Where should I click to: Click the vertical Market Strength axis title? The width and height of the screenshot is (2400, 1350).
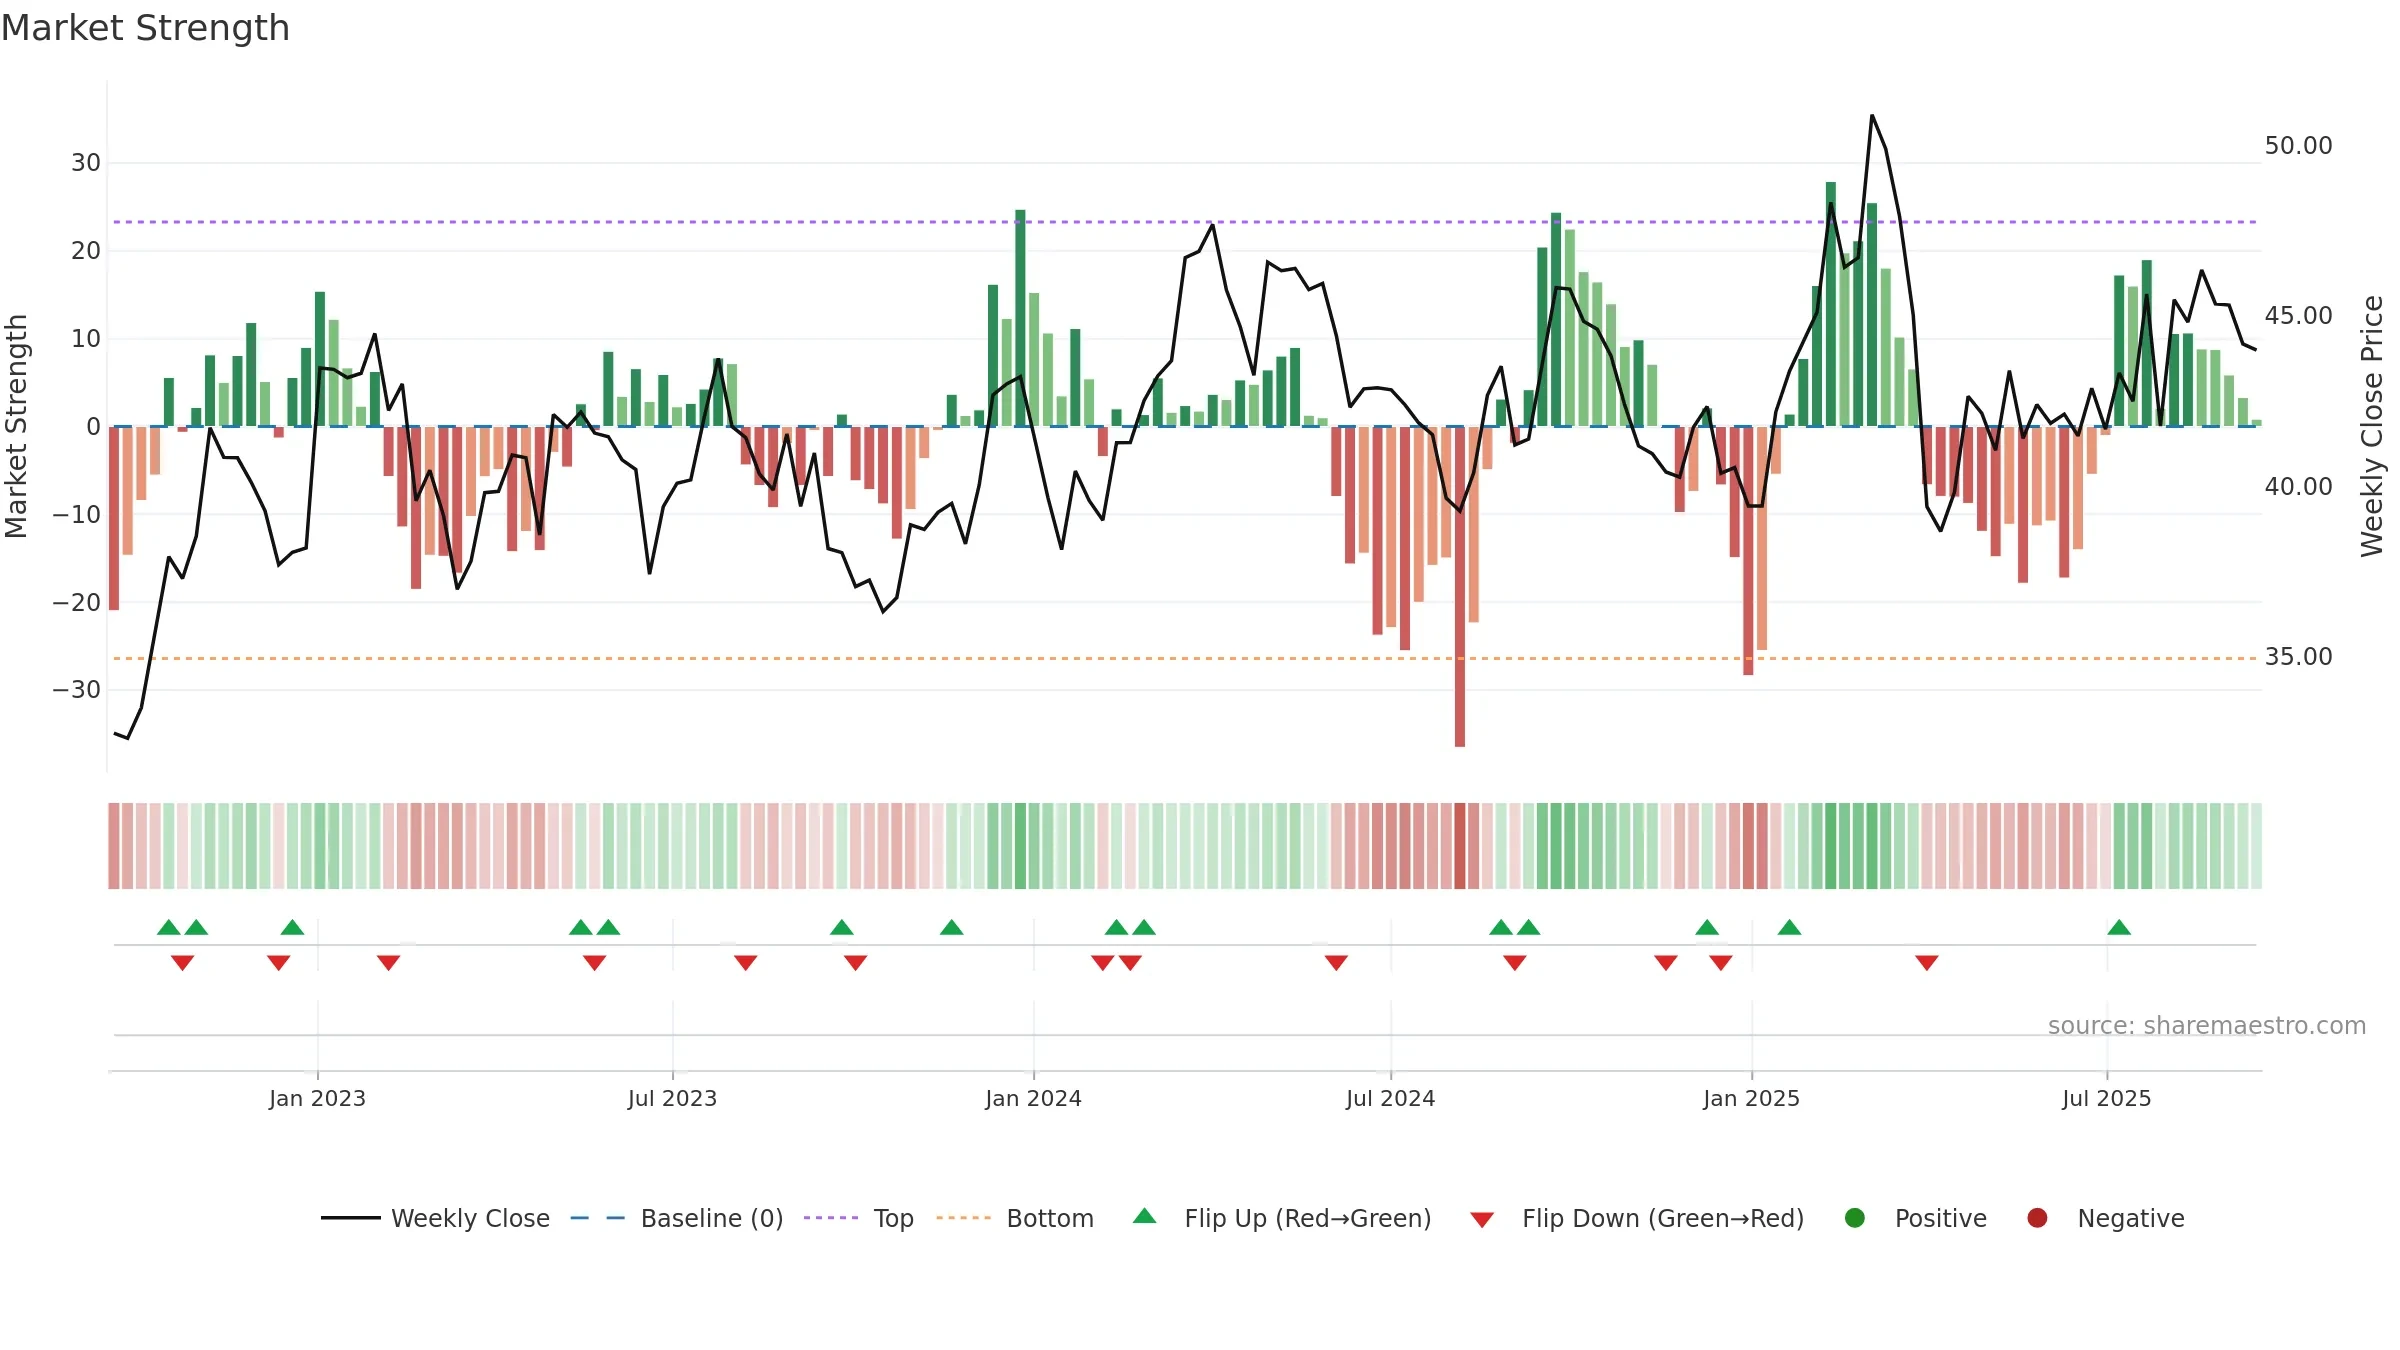click(x=16, y=426)
